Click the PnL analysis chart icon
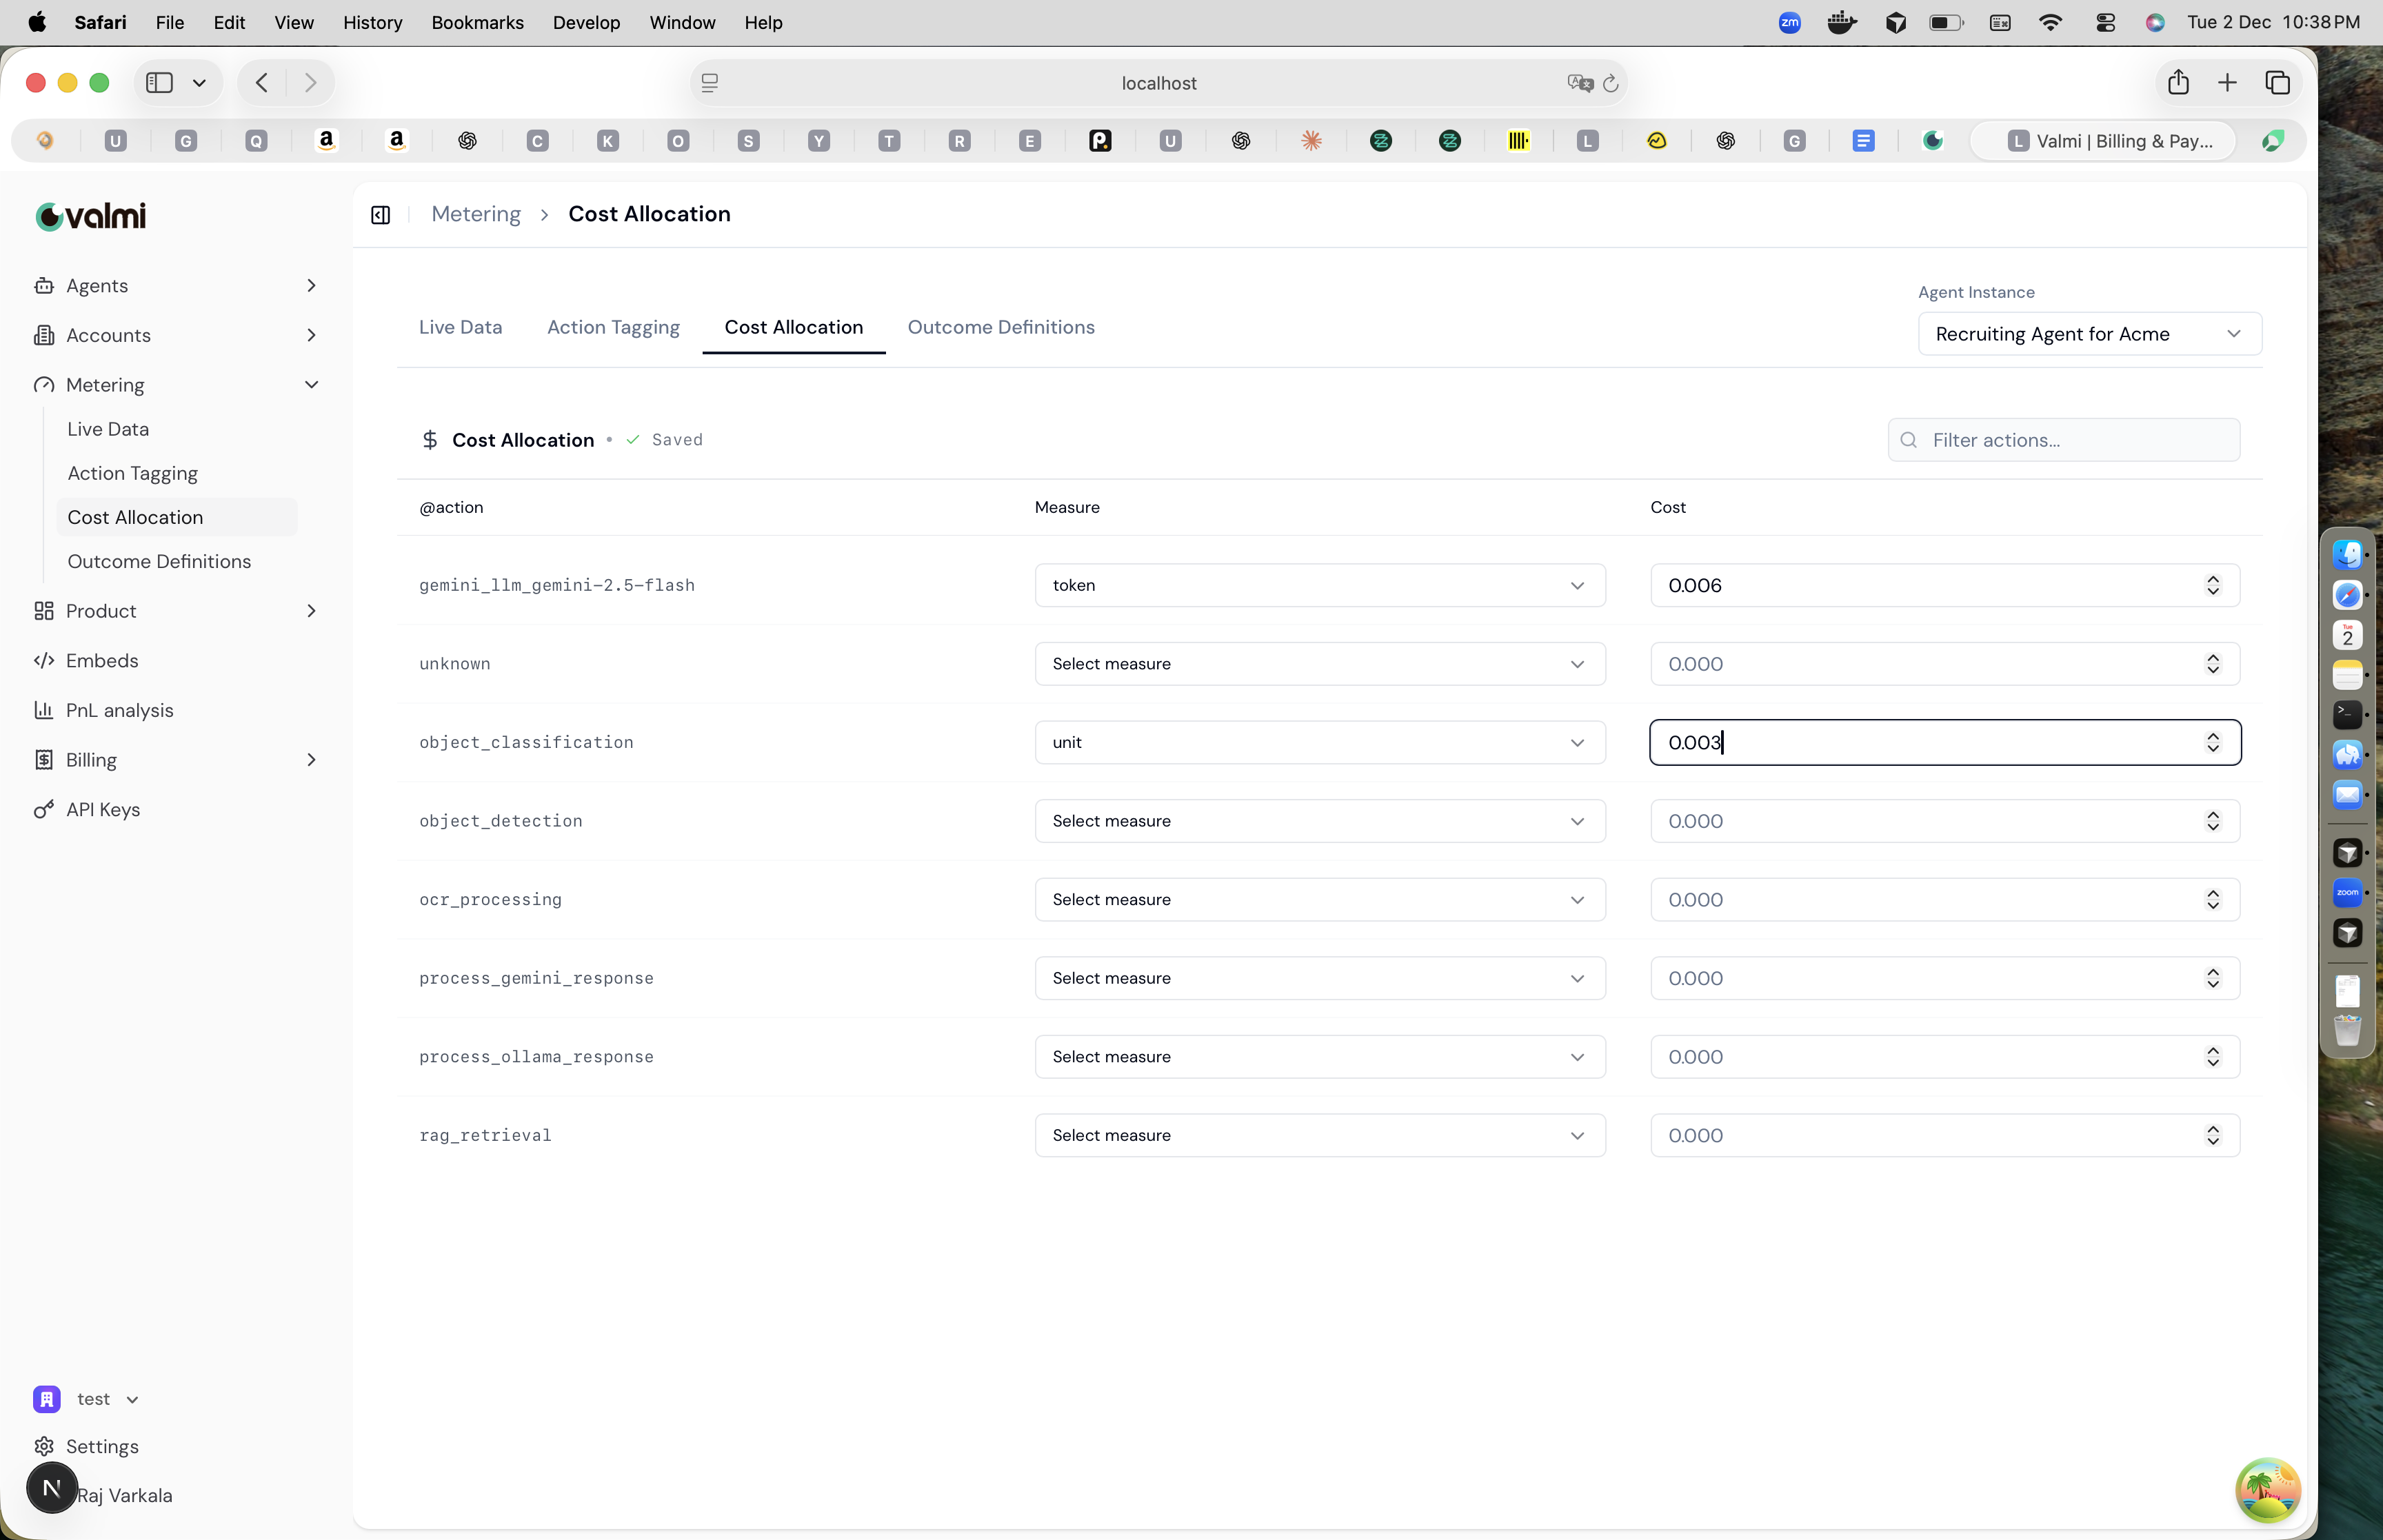This screenshot has width=2383, height=1540. pos(44,710)
